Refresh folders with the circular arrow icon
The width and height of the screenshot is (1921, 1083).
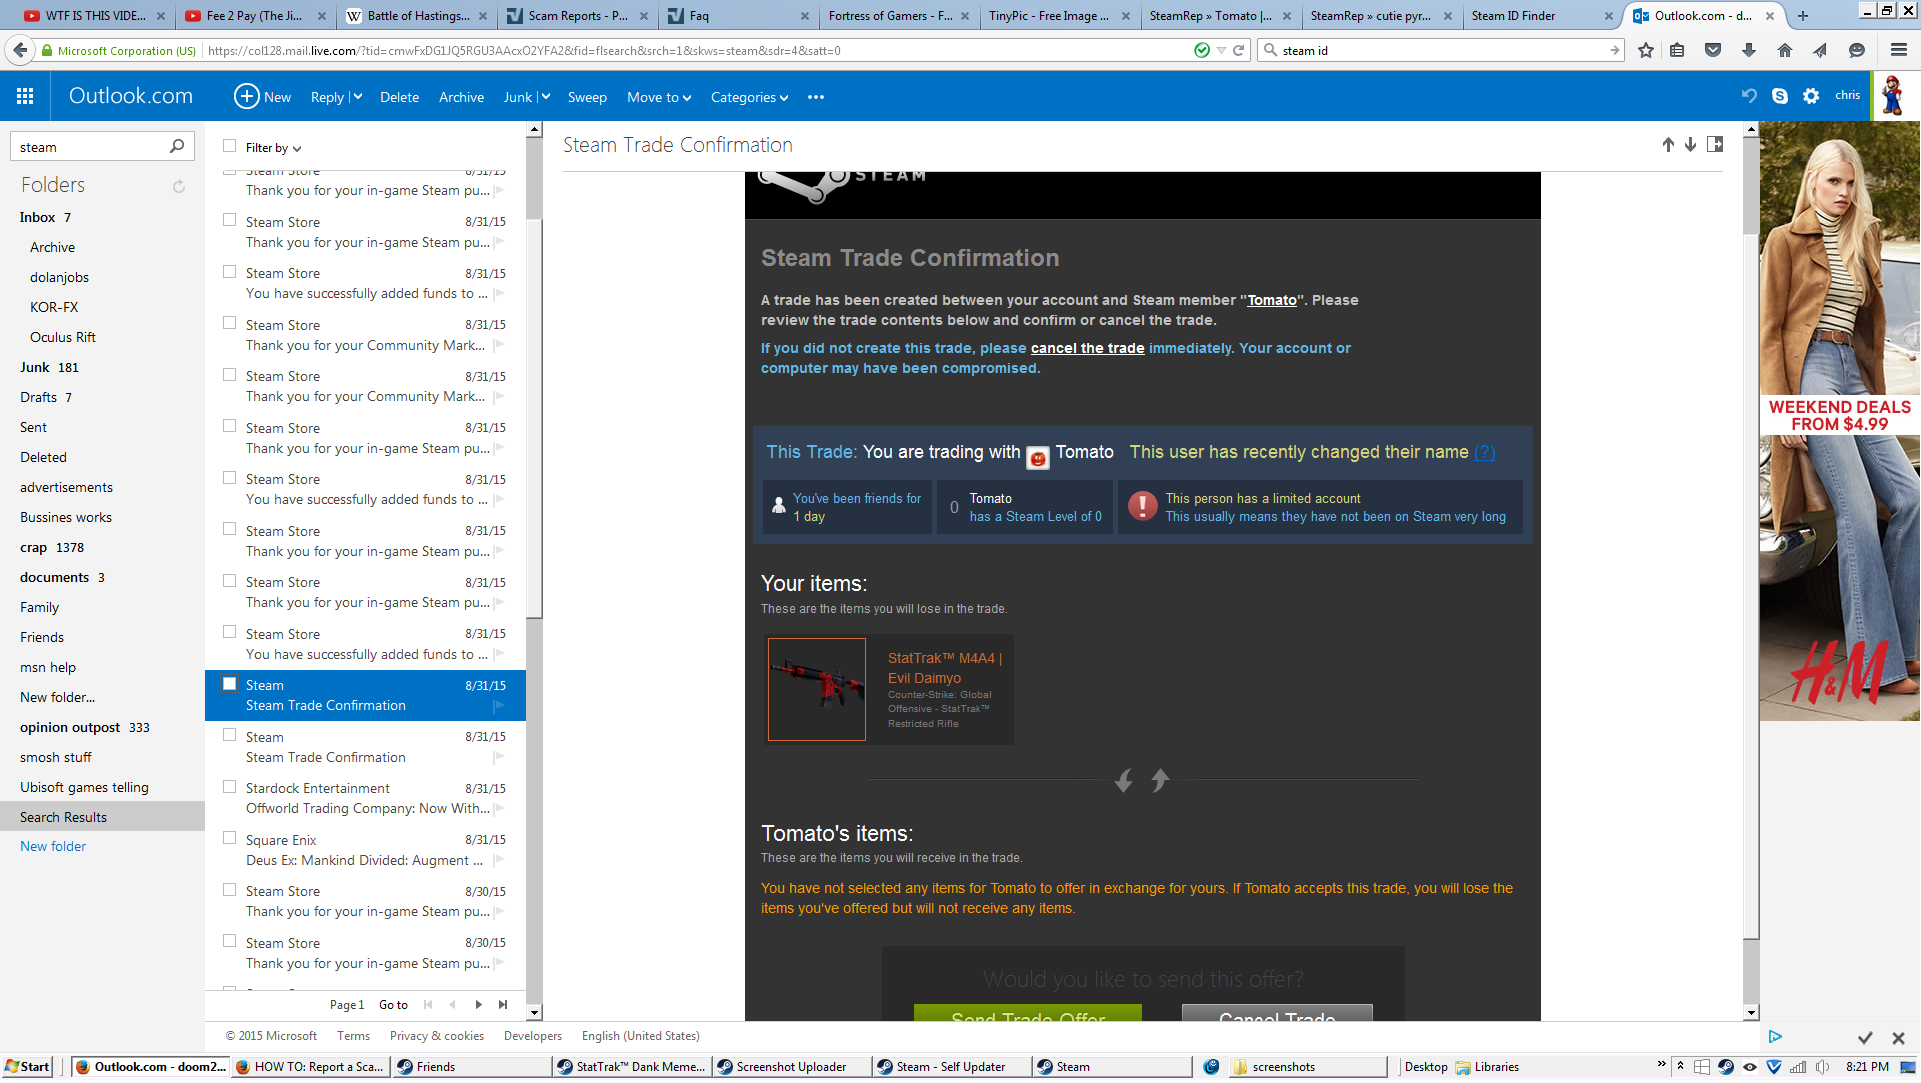point(179,186)
